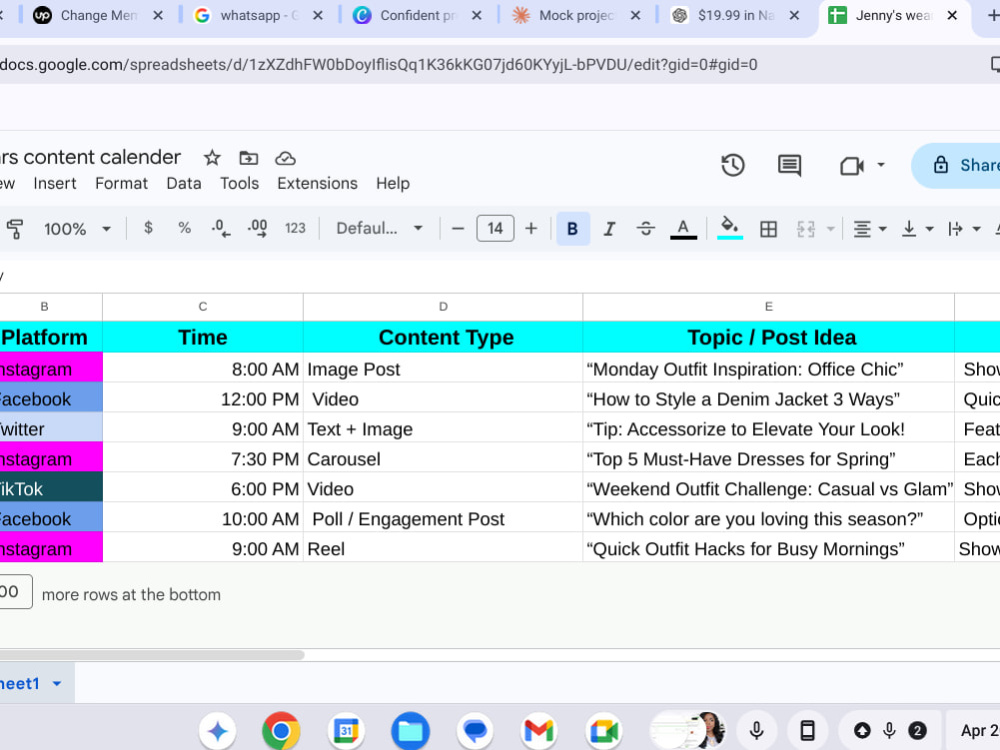
Task: Click the Share button
Action: [x=956, y=165]
